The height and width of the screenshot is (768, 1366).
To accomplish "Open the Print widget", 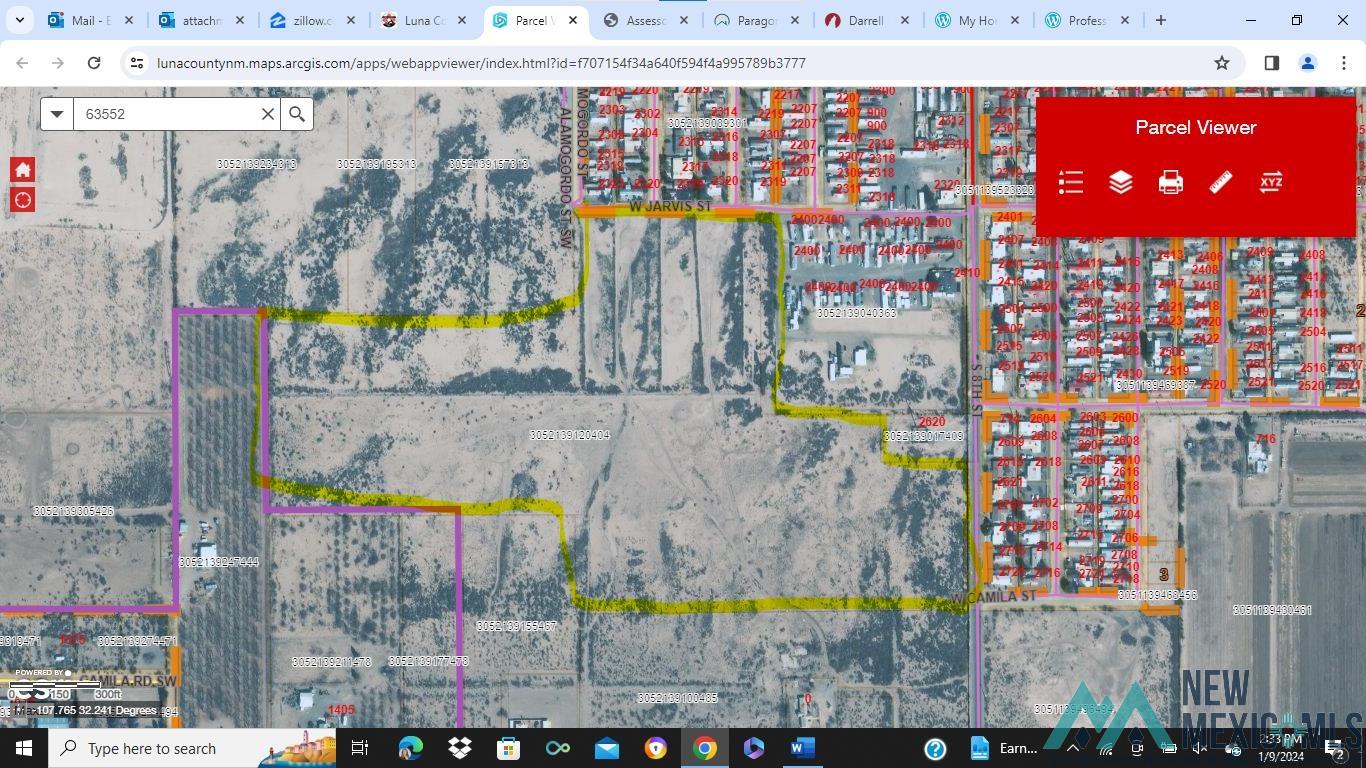I will point(1171,182).
